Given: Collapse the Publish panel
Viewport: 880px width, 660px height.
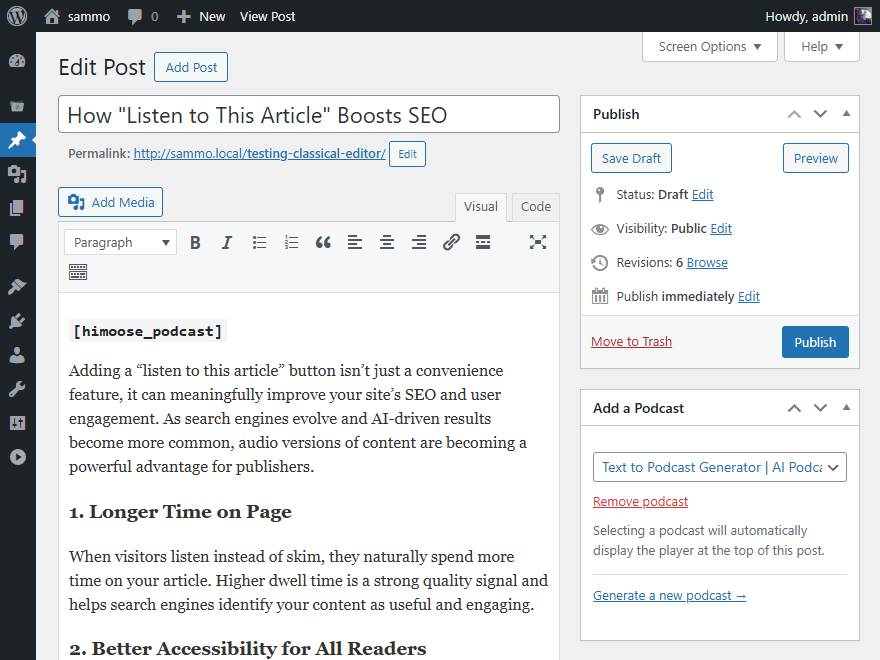Looking at the screenshot, I should [845, 113].
